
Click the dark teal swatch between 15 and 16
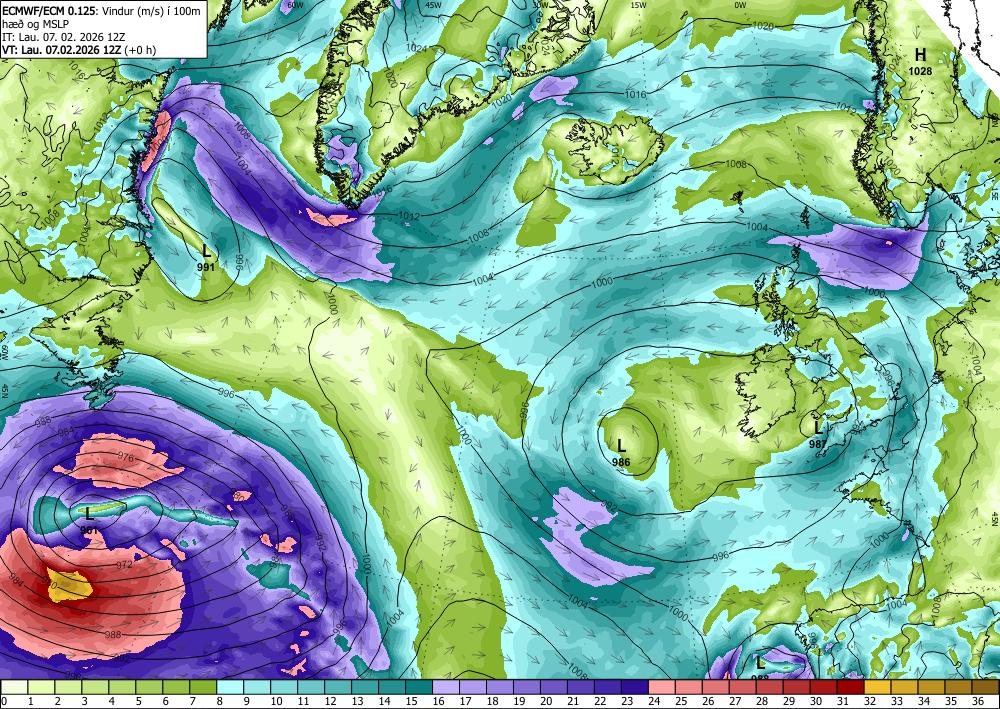(419, 687)
